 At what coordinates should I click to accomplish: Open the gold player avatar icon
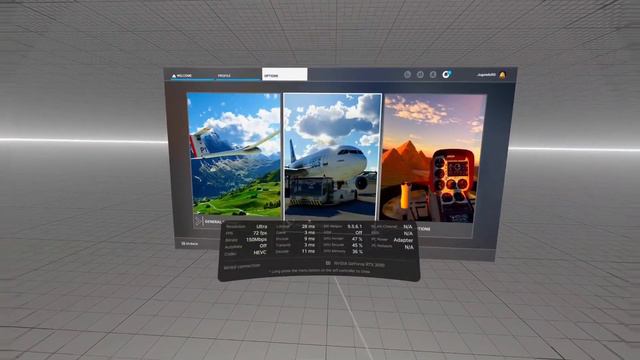(x=502, y=75)
